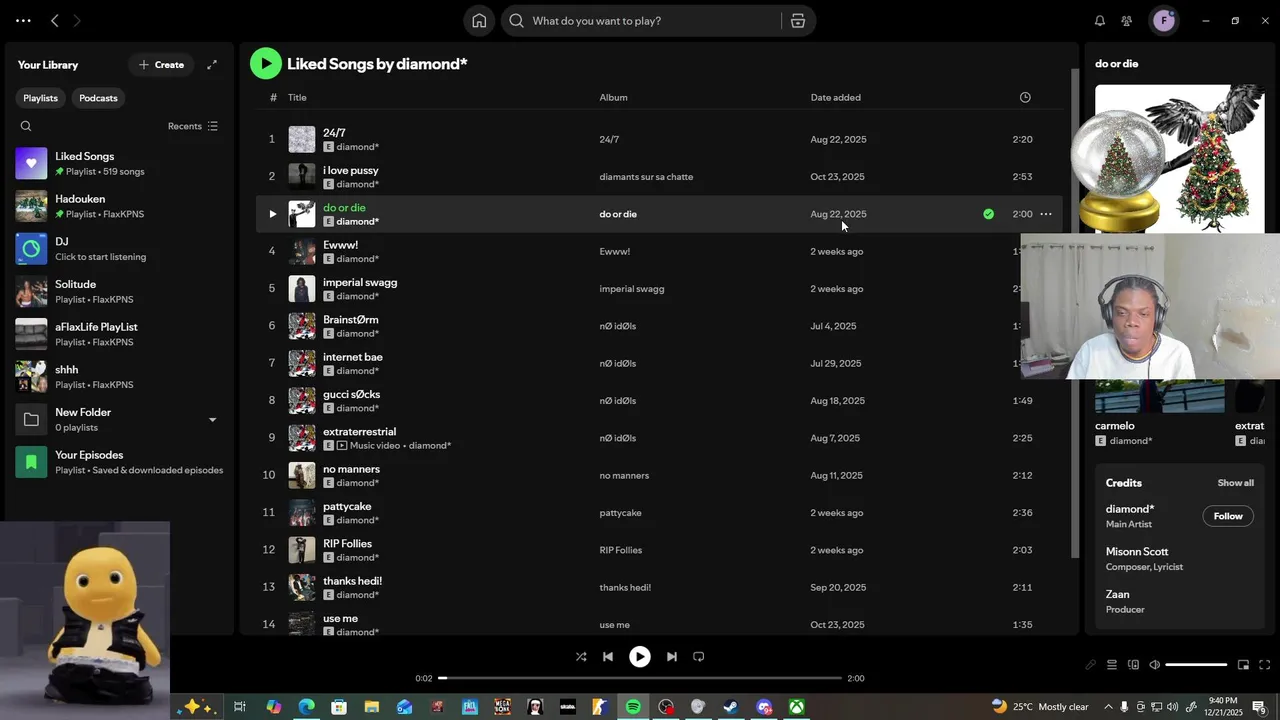
Task: Toggle shuffle in the player bar
Action: click(x=581, y=657)
